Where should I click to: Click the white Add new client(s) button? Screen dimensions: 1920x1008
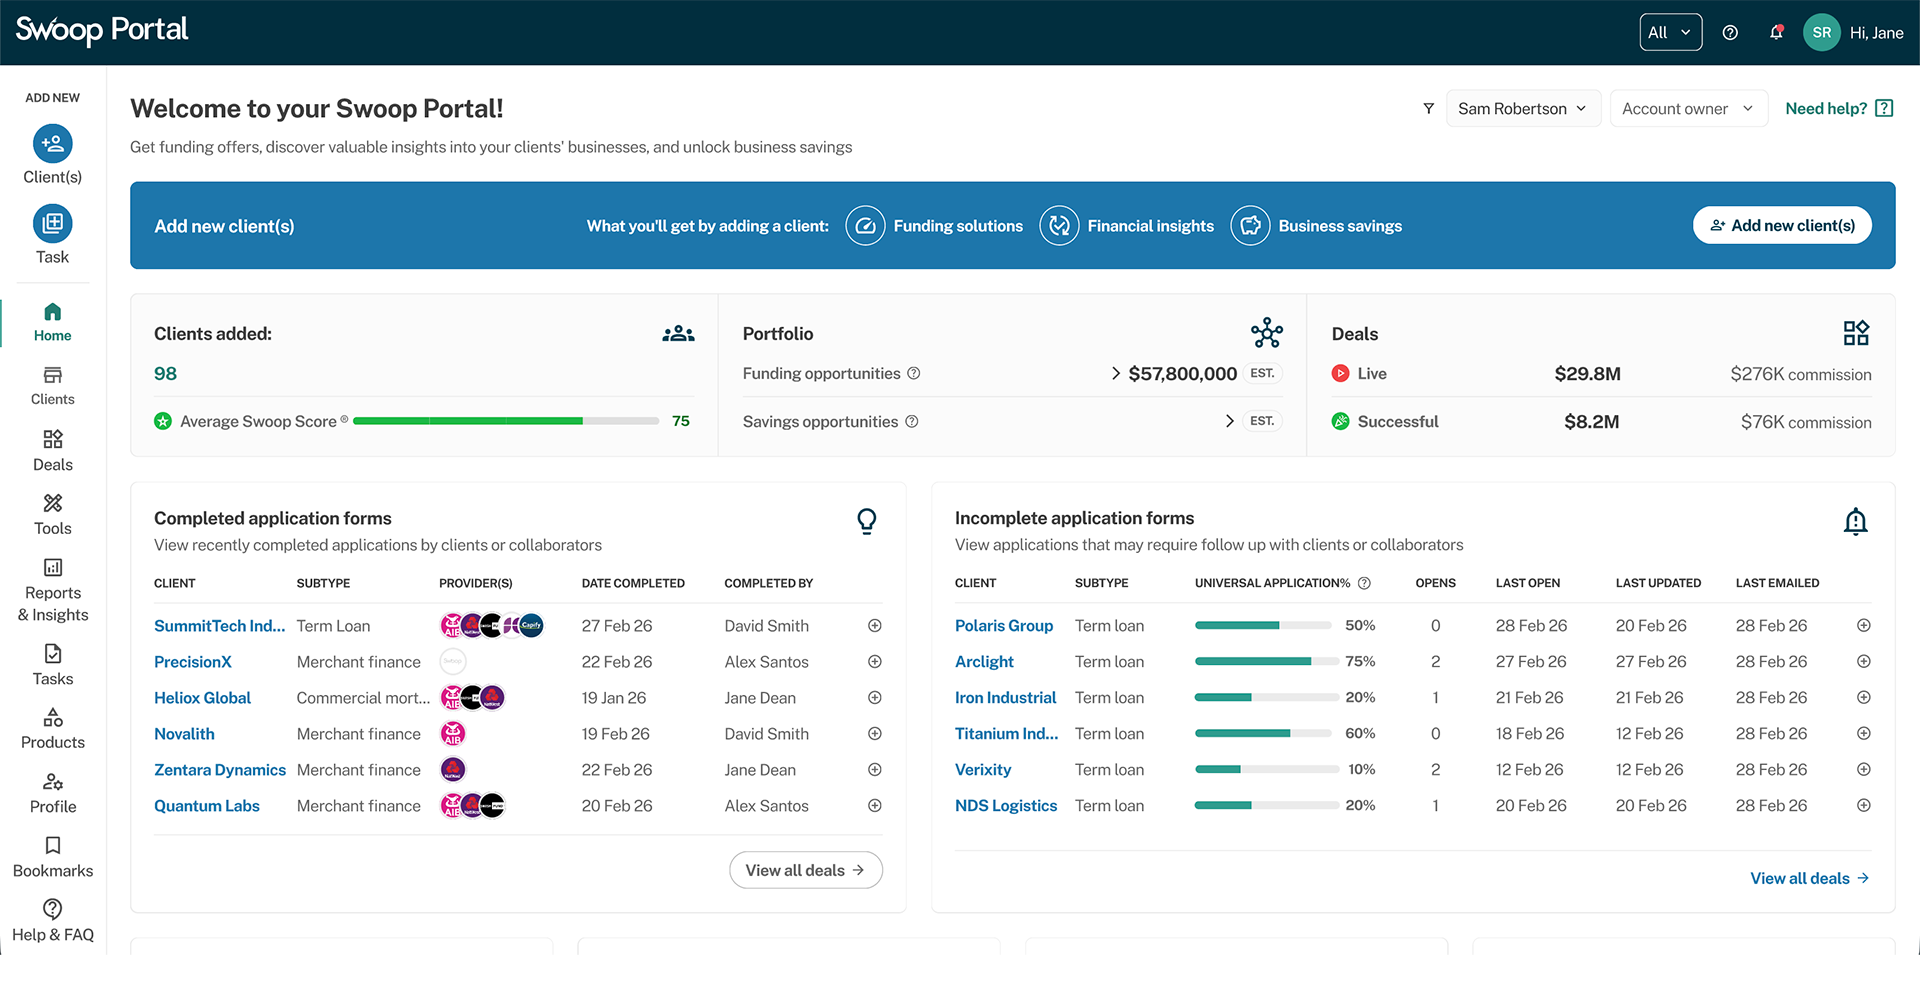click(x=1782, y=225)
